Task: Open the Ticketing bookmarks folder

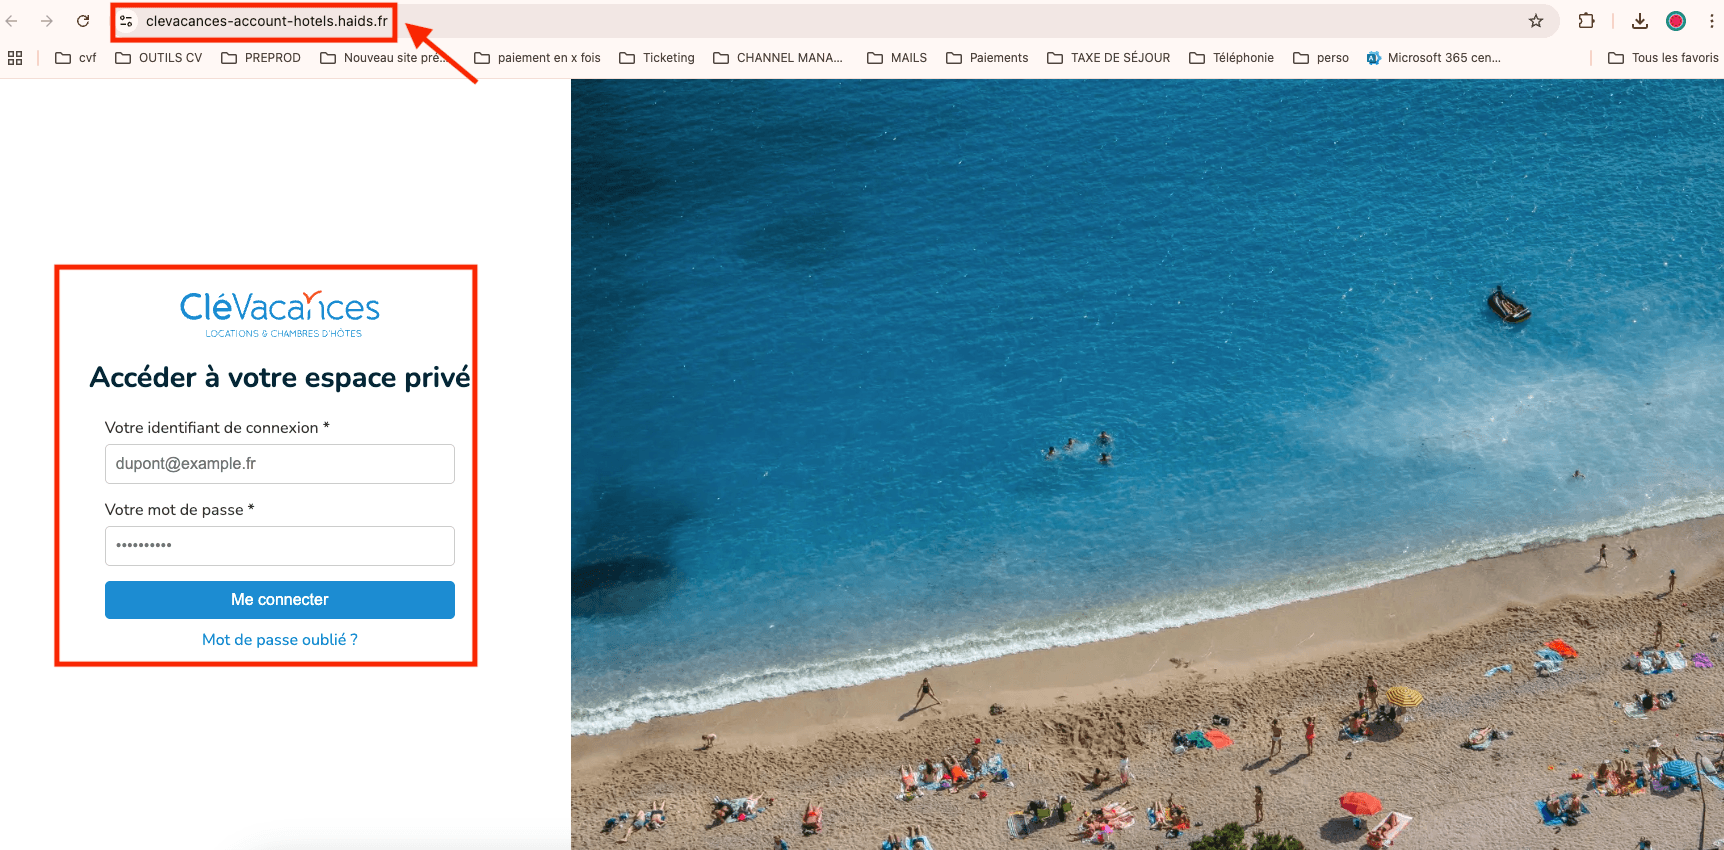Action: [657, 58]
